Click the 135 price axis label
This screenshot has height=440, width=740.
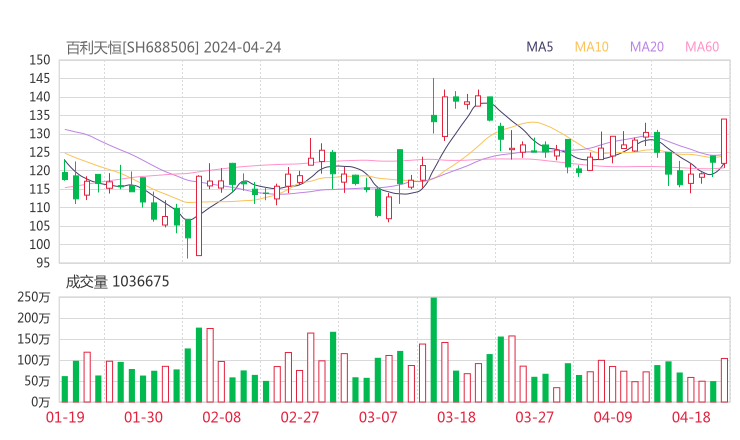[40, 115]
